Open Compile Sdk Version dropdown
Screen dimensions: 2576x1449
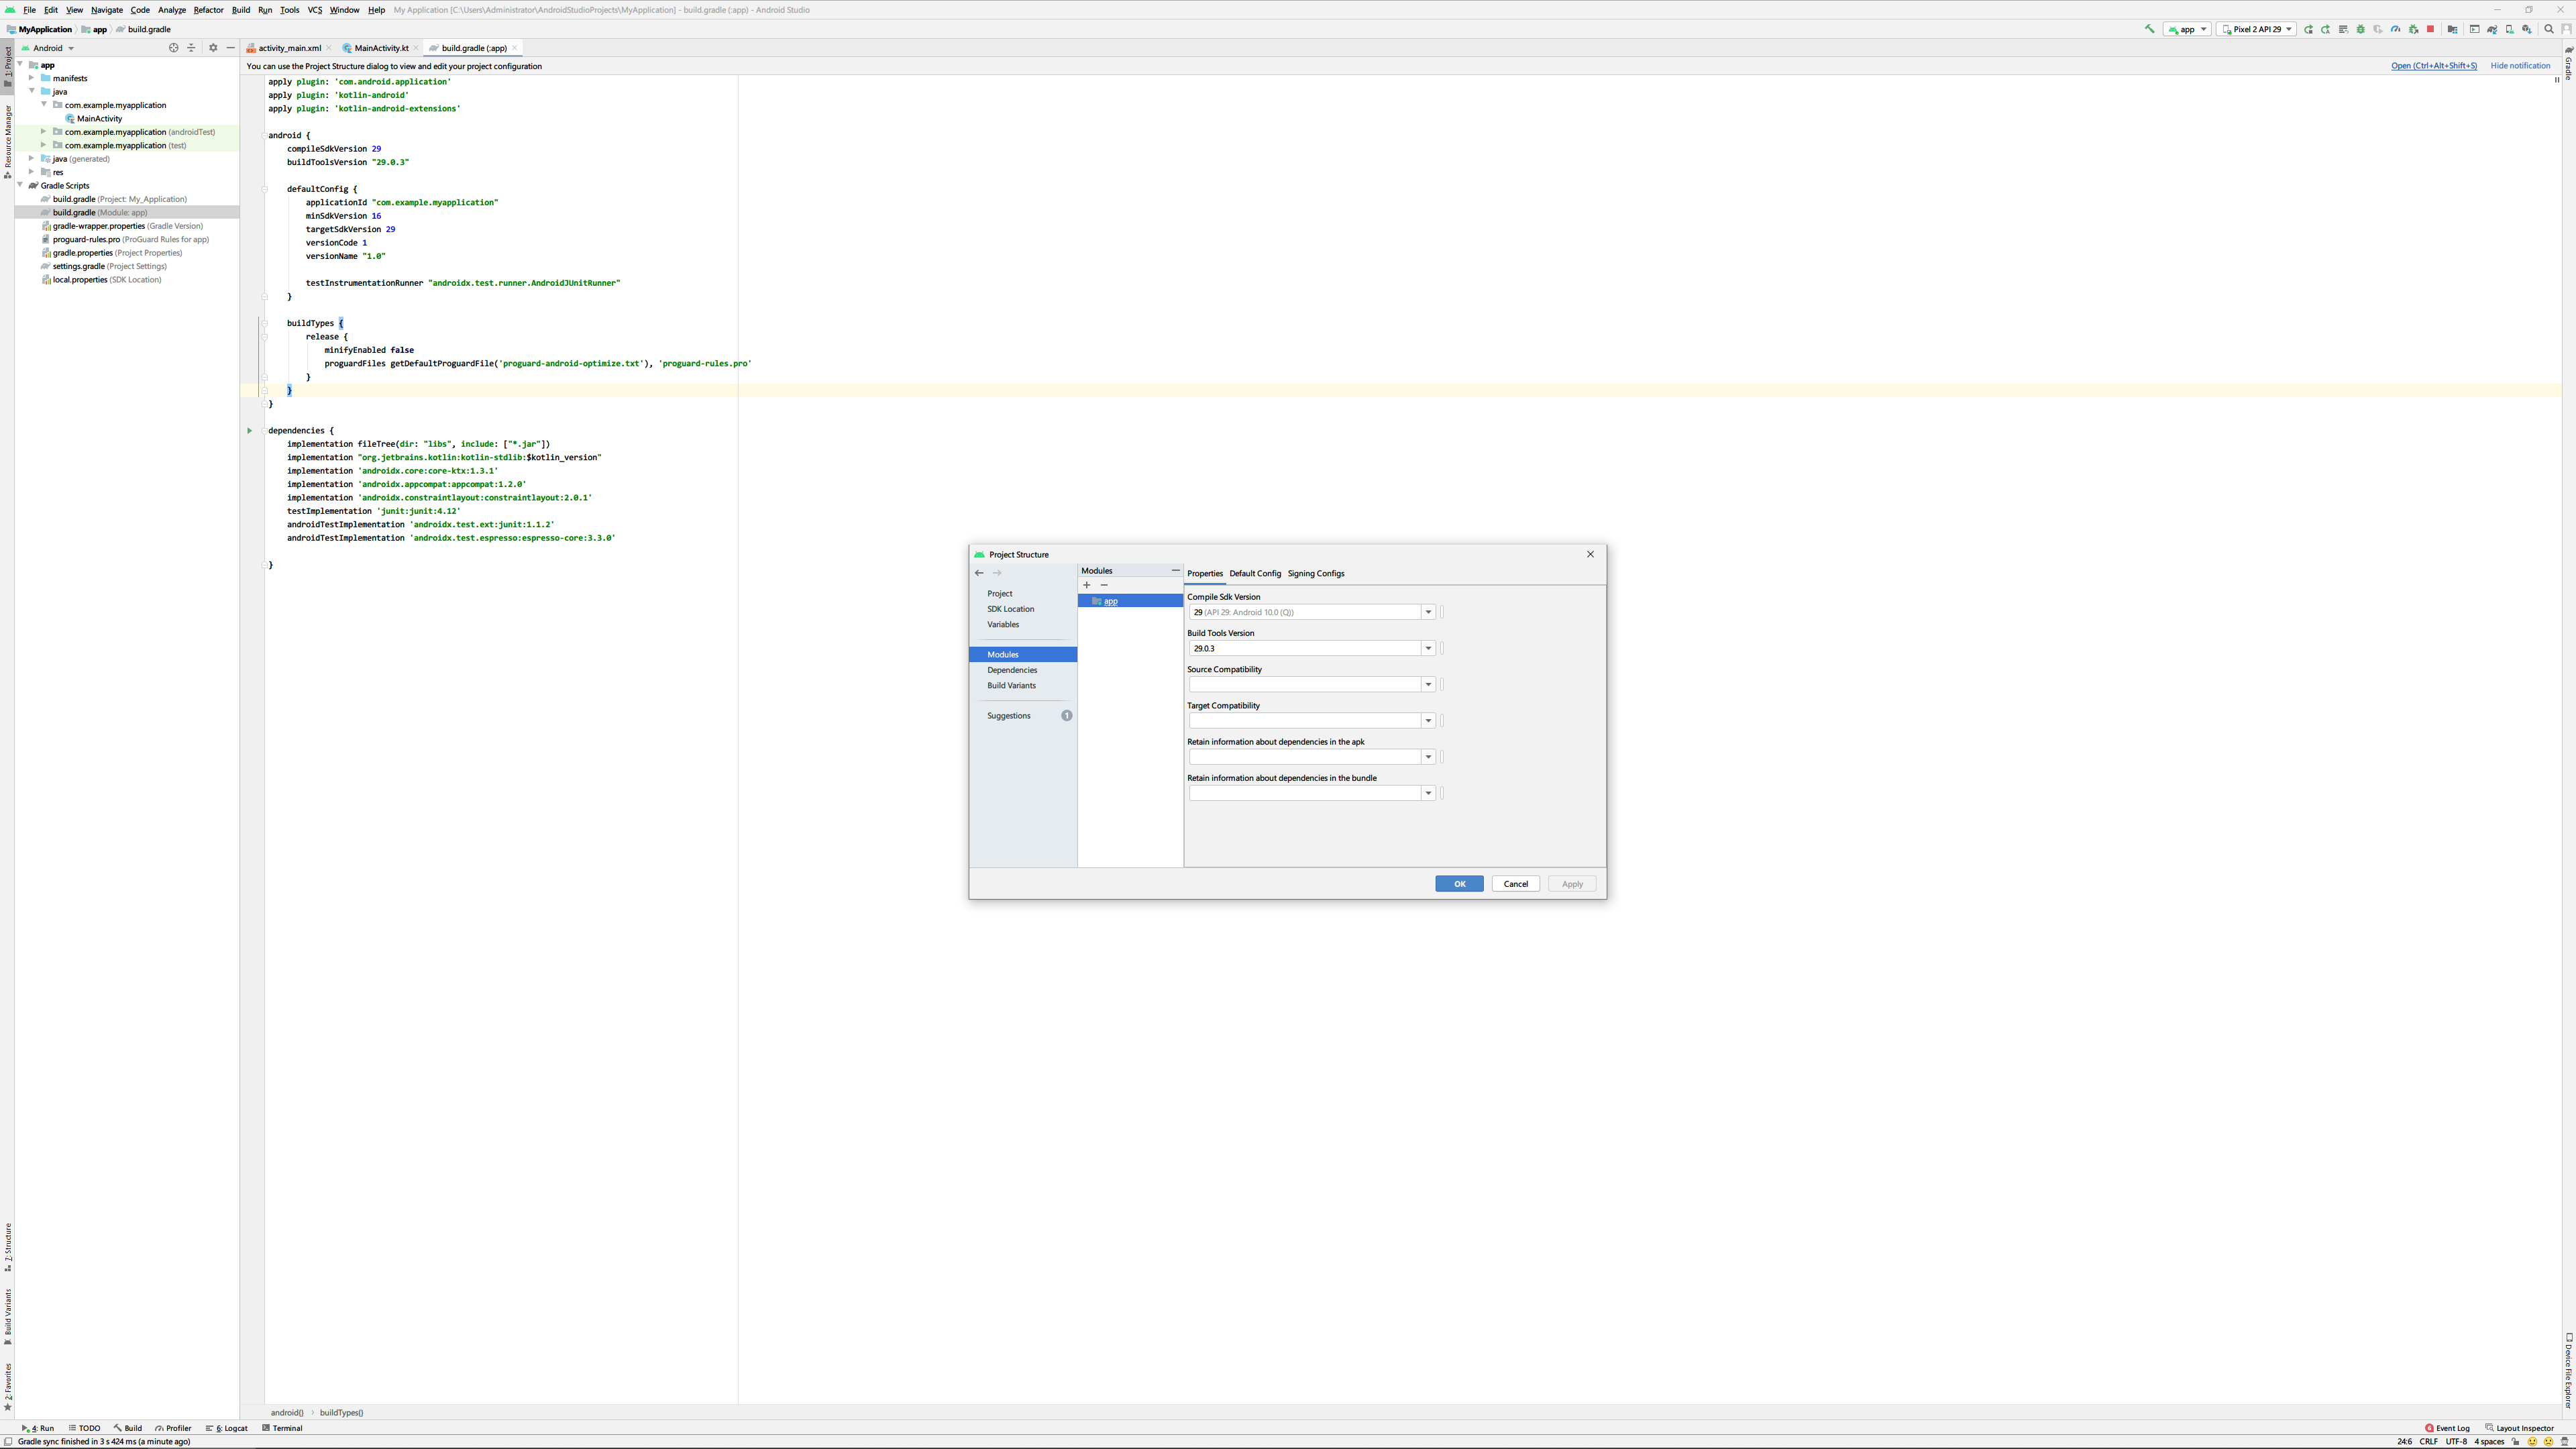pyautogui.click(x=1428, y=612)
